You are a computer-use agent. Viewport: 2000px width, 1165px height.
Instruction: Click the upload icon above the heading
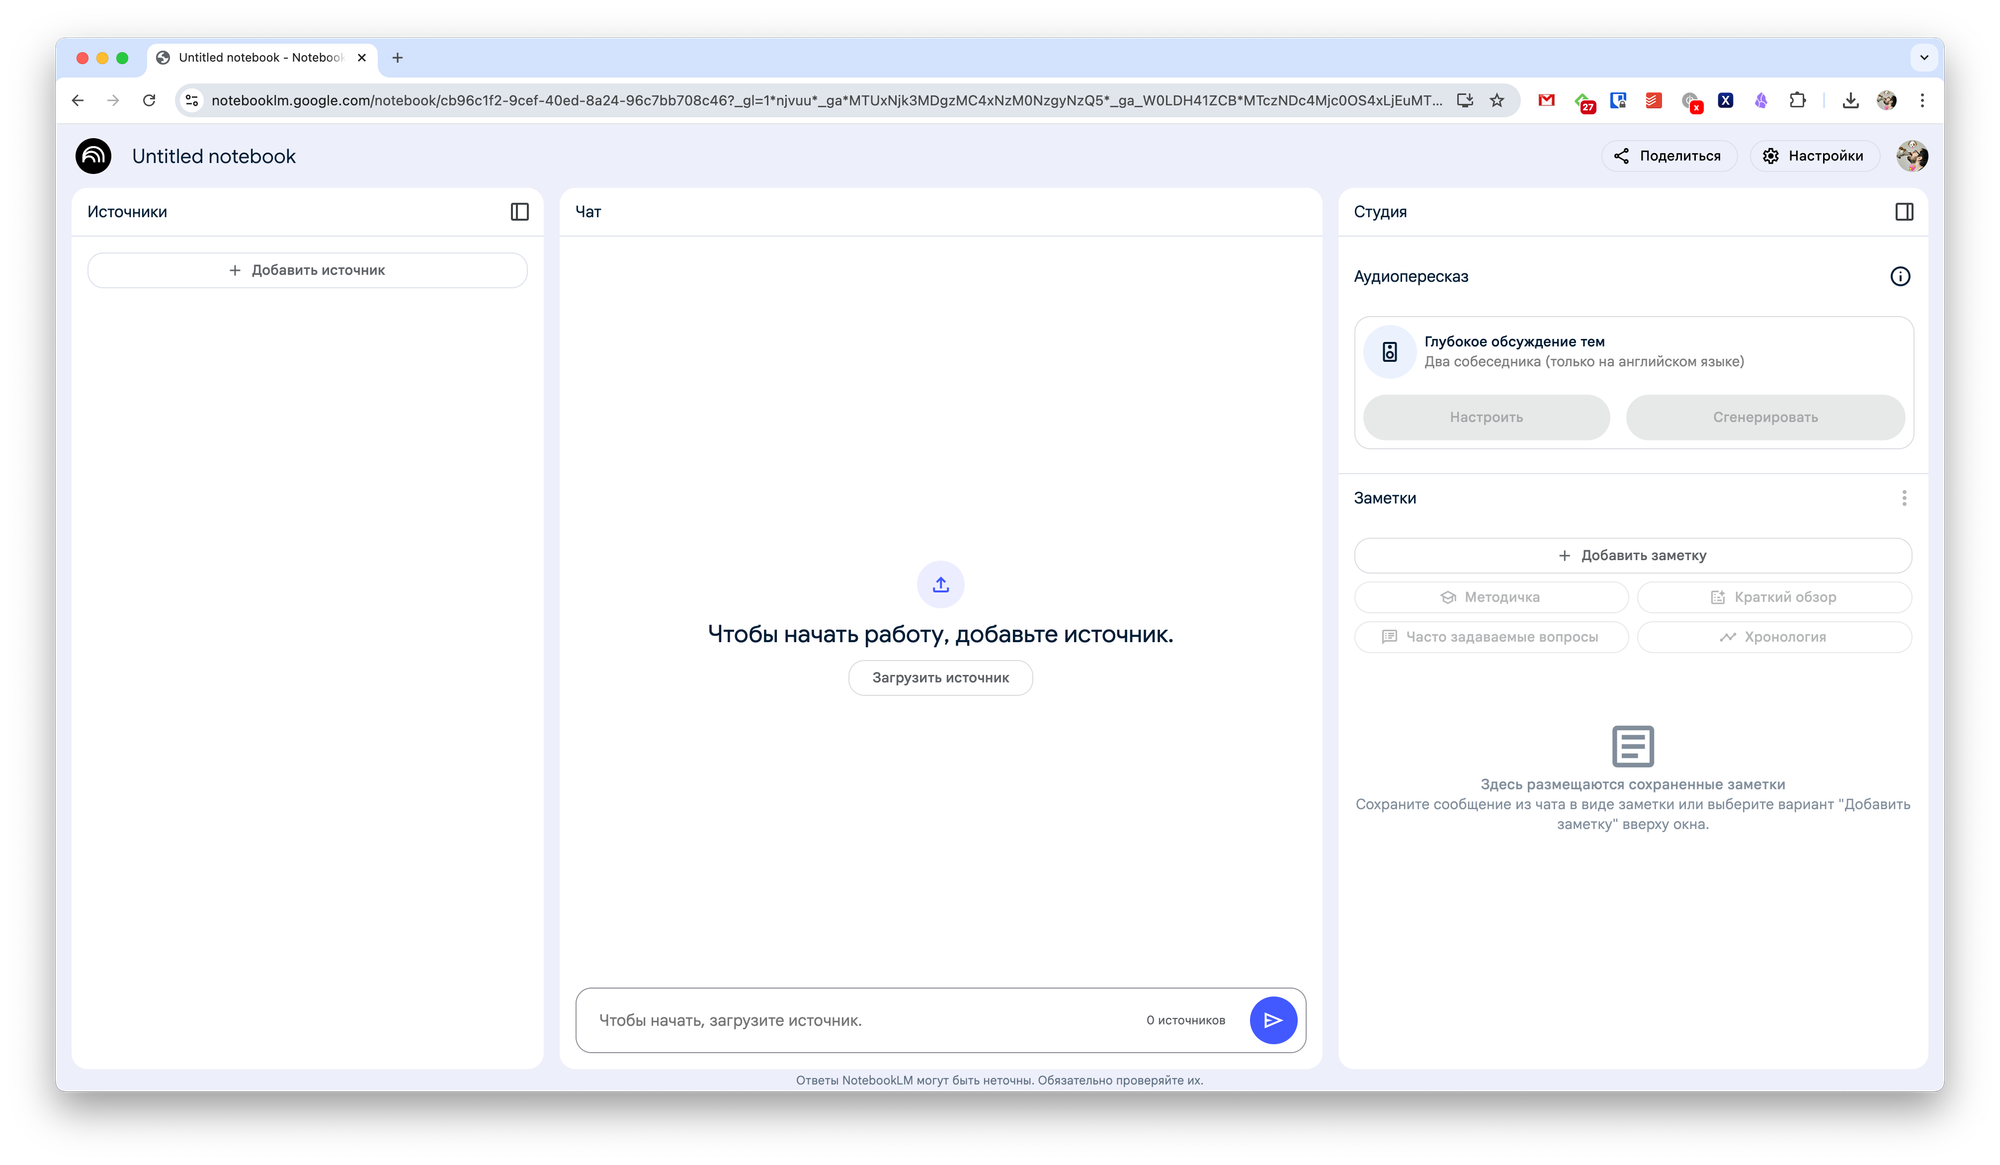click(x=940, y=585)
